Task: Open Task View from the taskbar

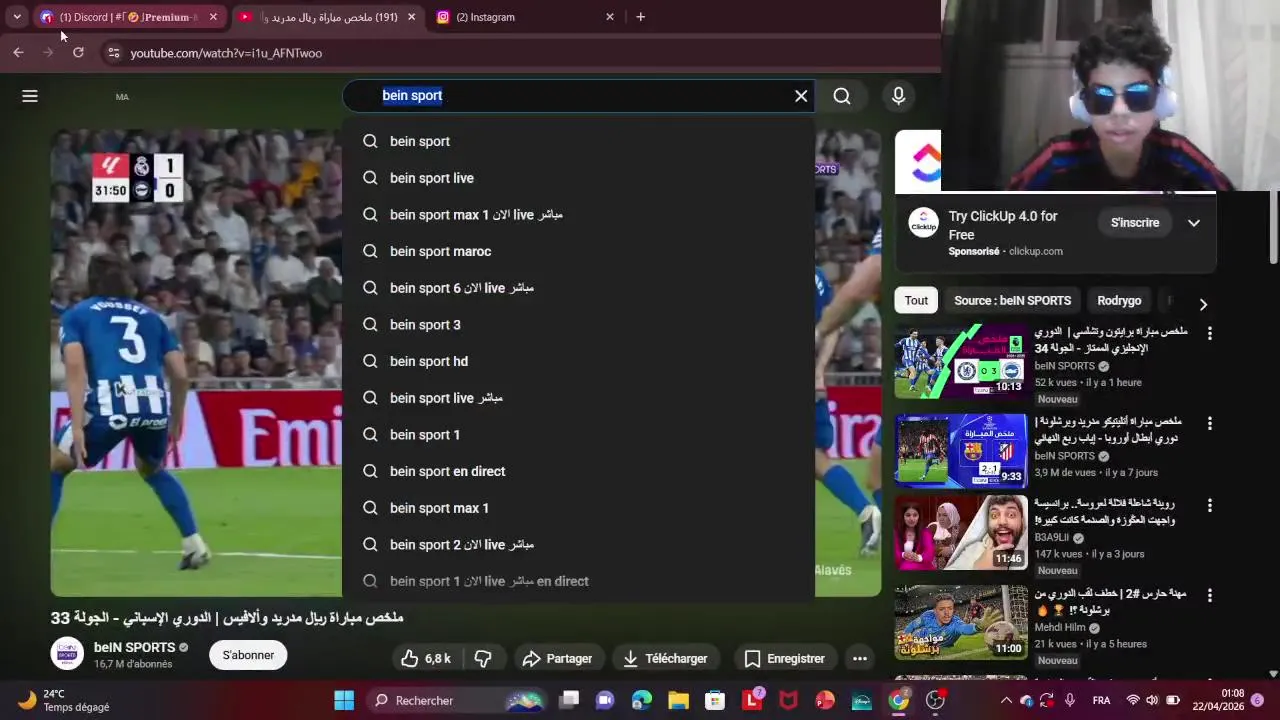Action: click(x=569, y=700)
